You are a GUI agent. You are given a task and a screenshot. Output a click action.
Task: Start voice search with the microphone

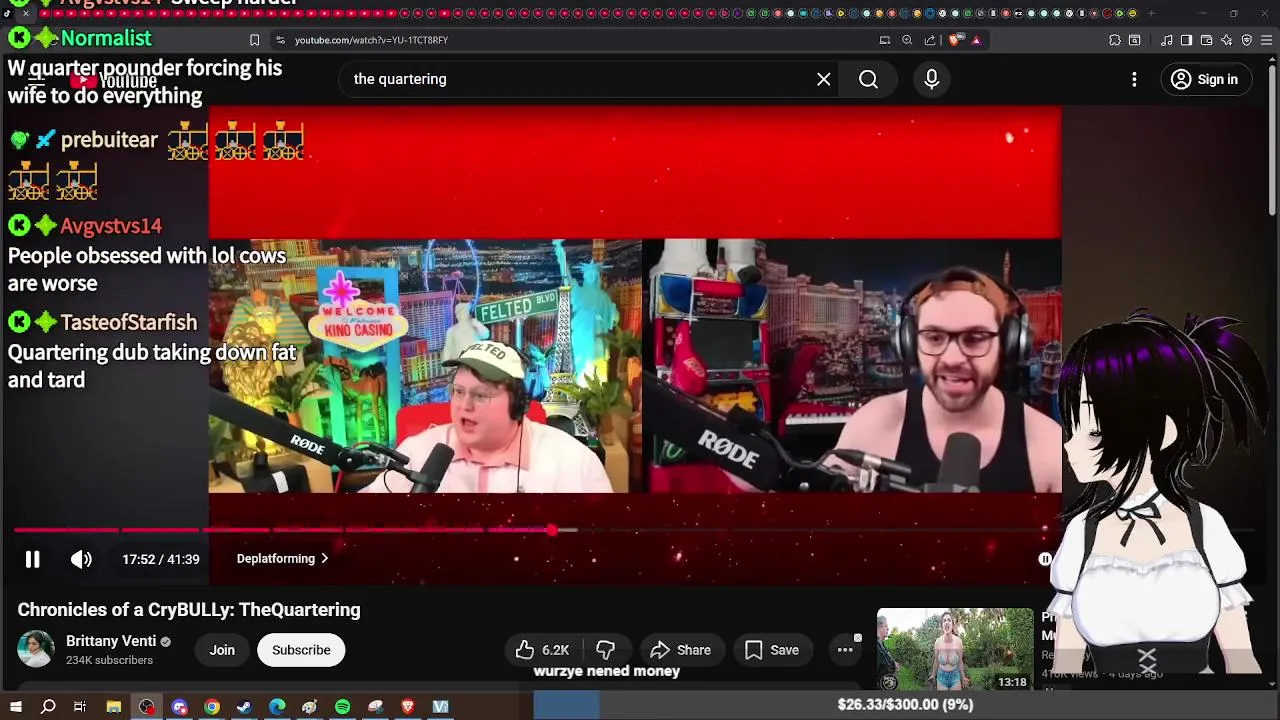[x=932, y=79]
